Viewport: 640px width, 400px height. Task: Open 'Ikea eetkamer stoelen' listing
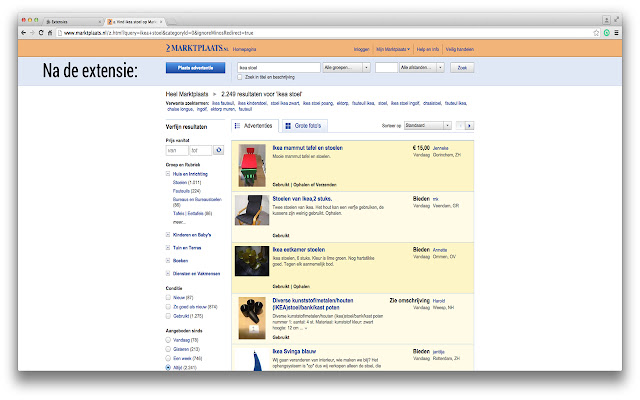point(299,249)
